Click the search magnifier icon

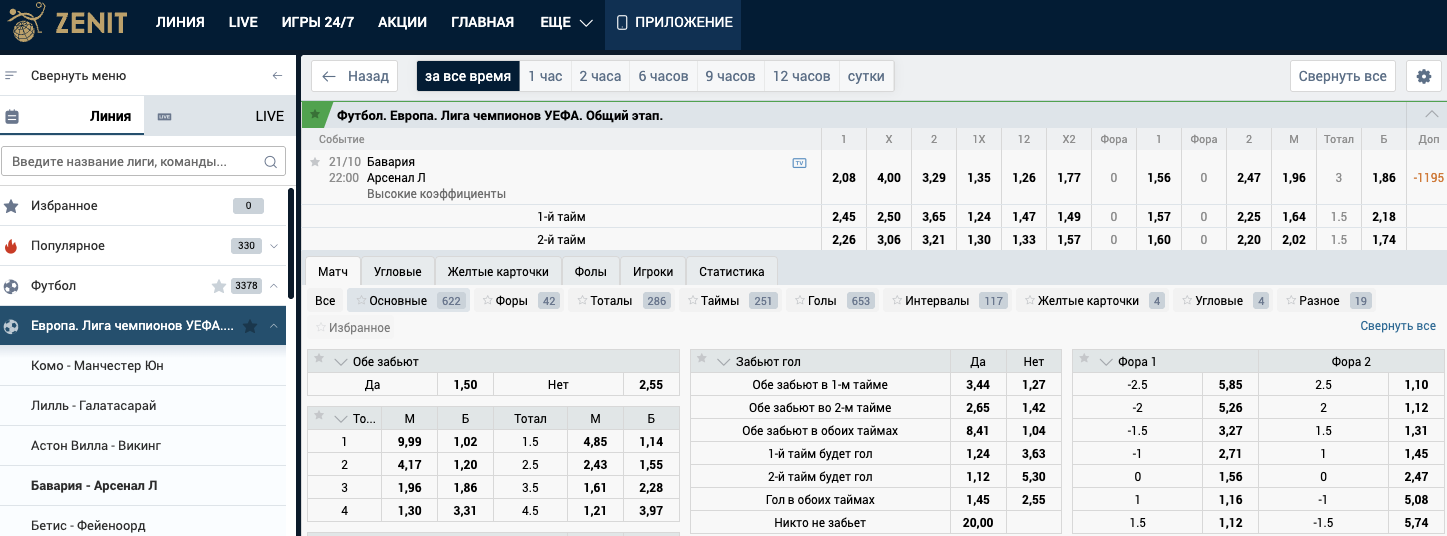coord(270,161)
